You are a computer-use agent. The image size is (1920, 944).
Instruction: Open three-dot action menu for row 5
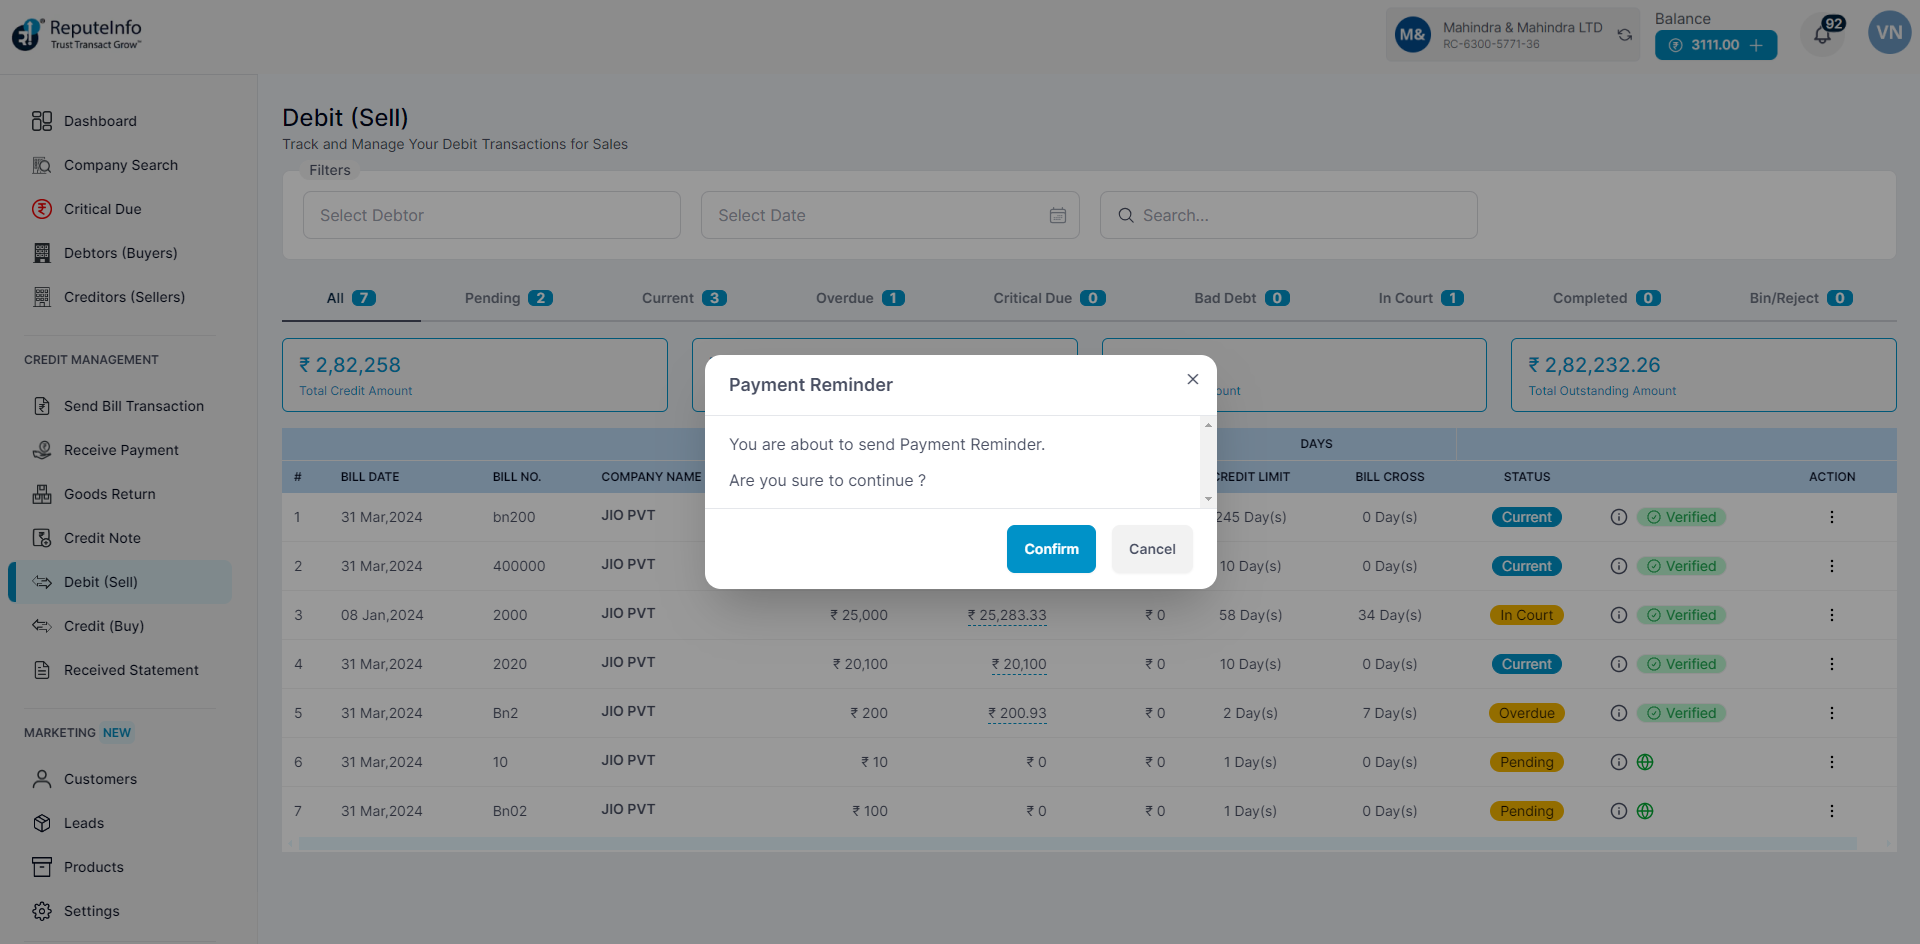[x=1831, y=713]
